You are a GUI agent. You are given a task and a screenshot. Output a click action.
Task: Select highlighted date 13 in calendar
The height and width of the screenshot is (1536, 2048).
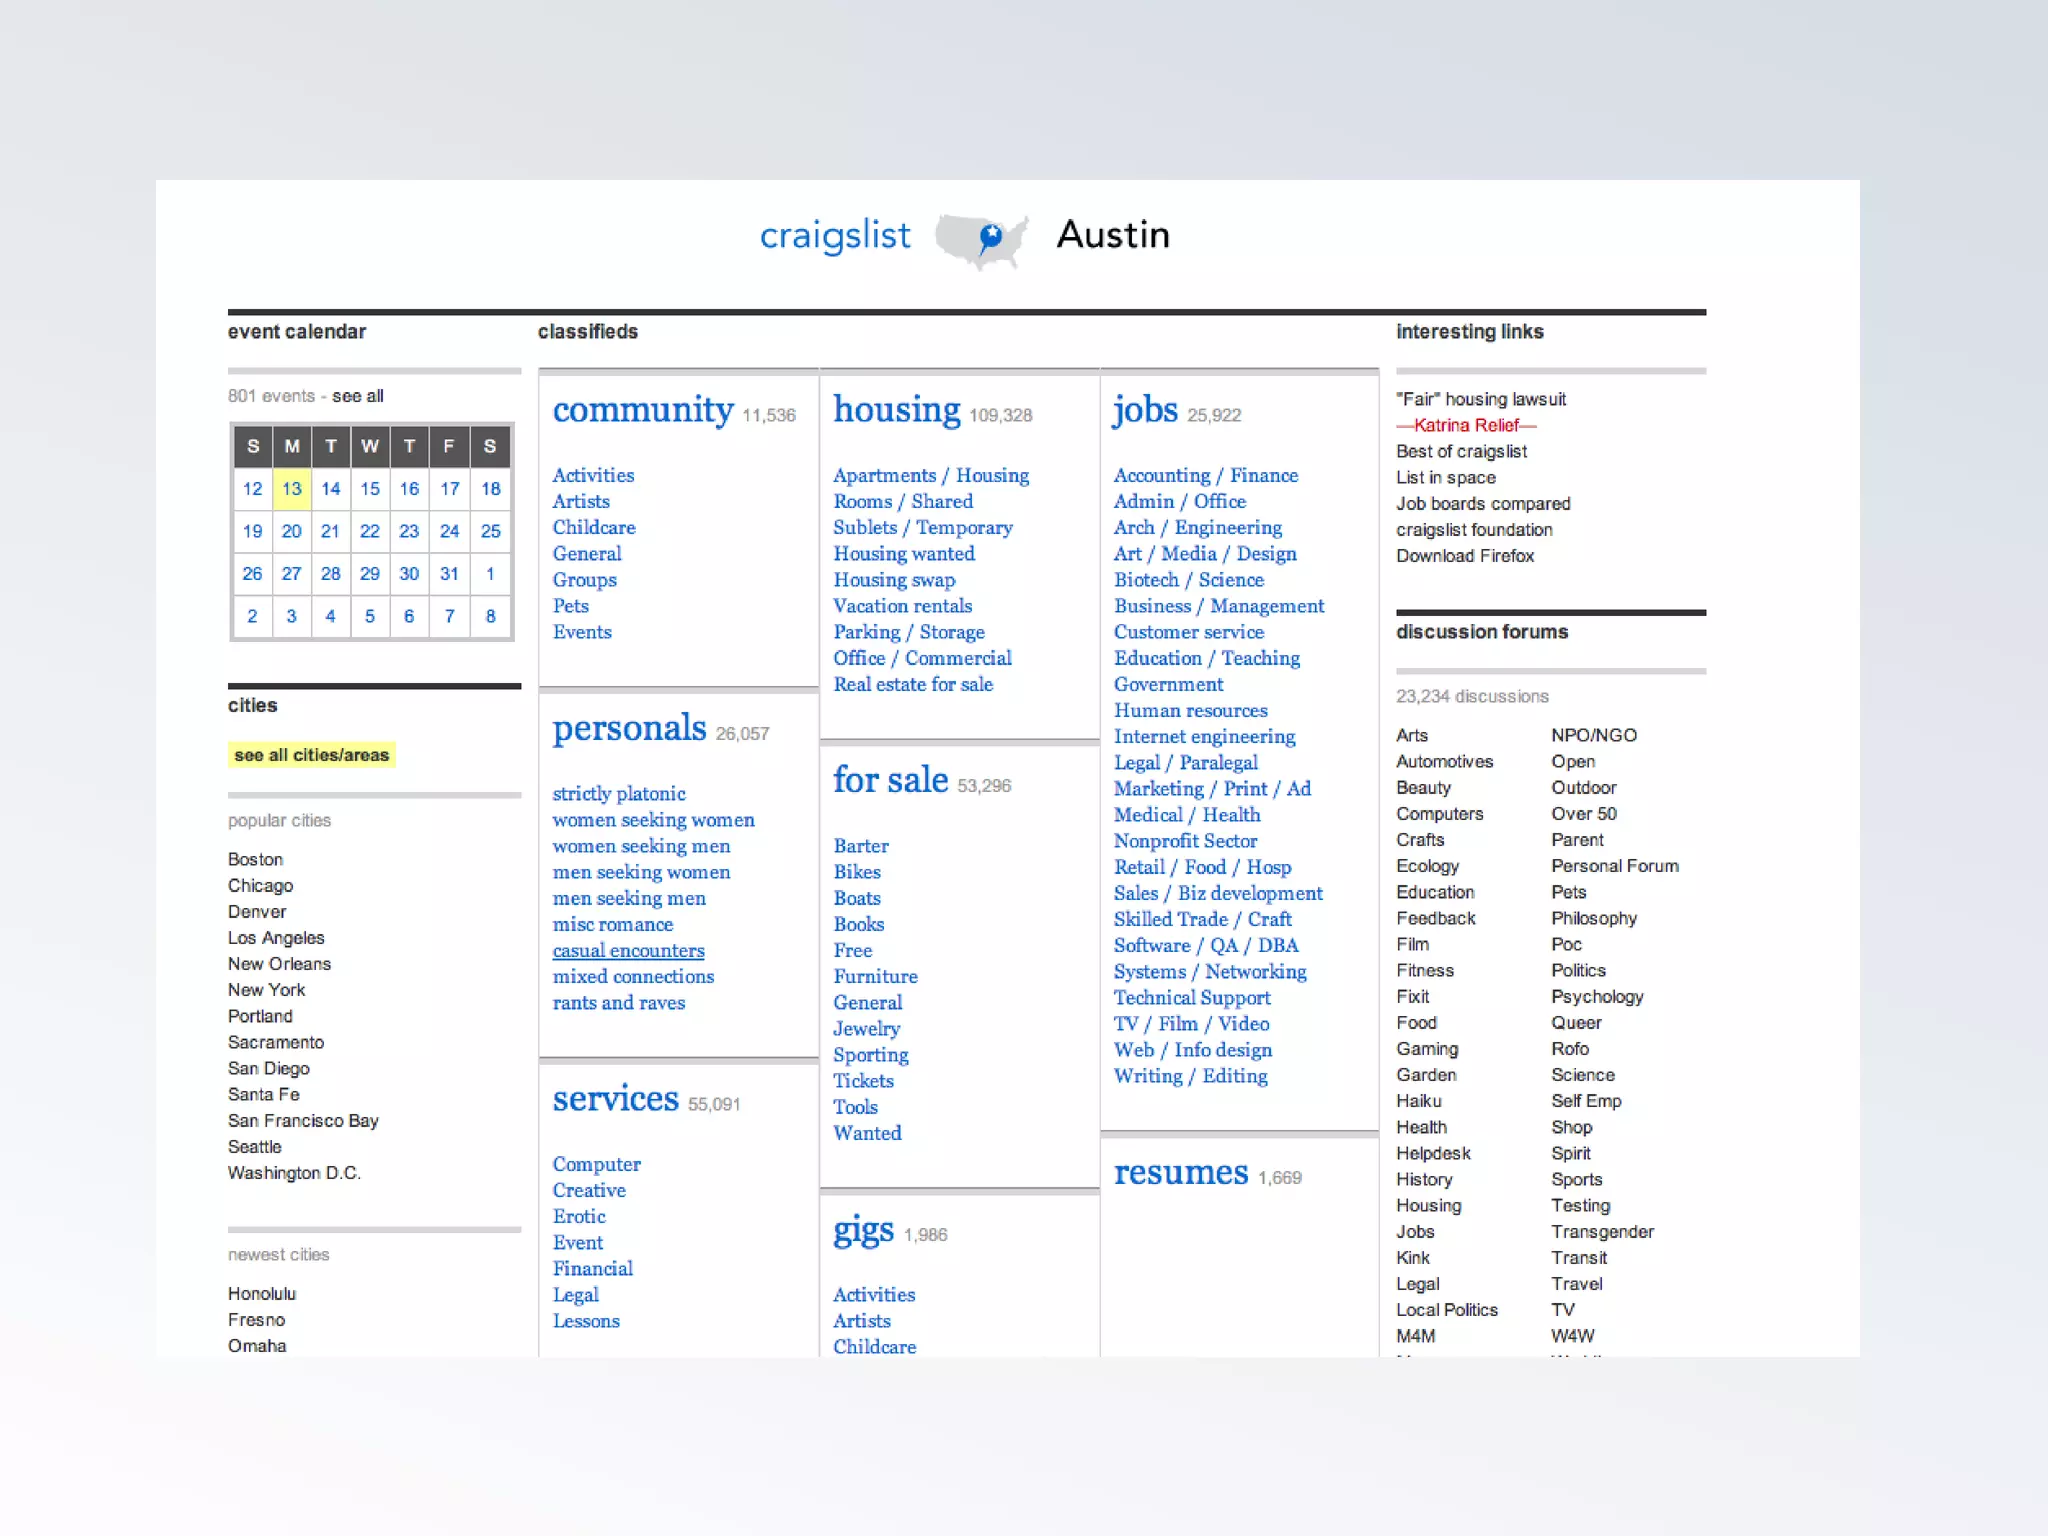[291, 489]
